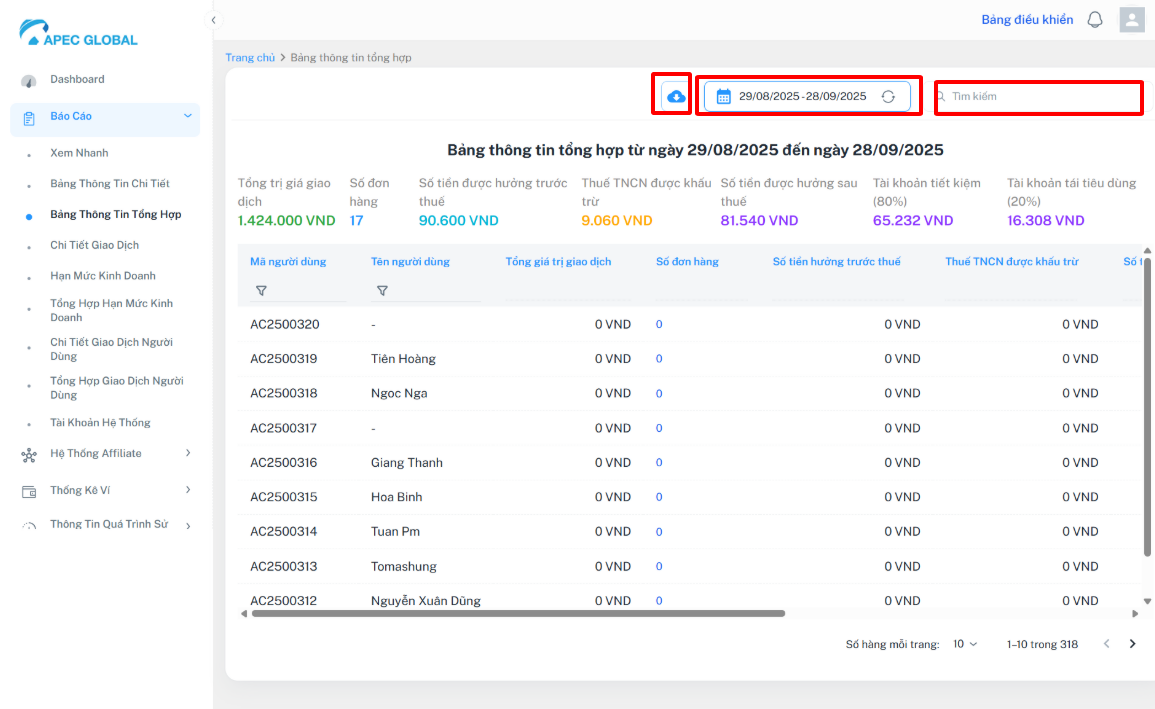Select Bảng Thông Tin Chi Tiết report
The height and width of the screenshot is (709, 1155).
click(x=110, y=184)
